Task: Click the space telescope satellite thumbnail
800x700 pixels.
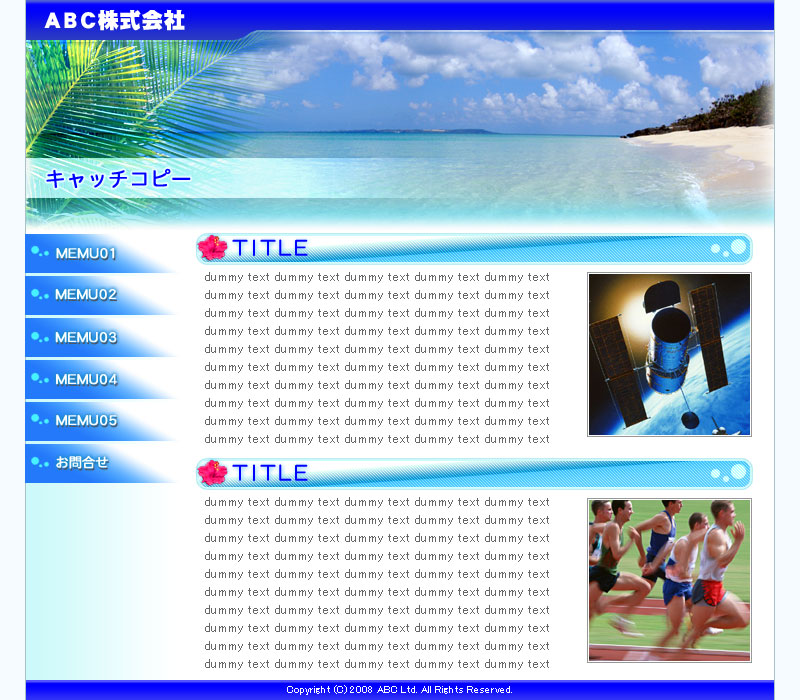Action: coord(669,355)
